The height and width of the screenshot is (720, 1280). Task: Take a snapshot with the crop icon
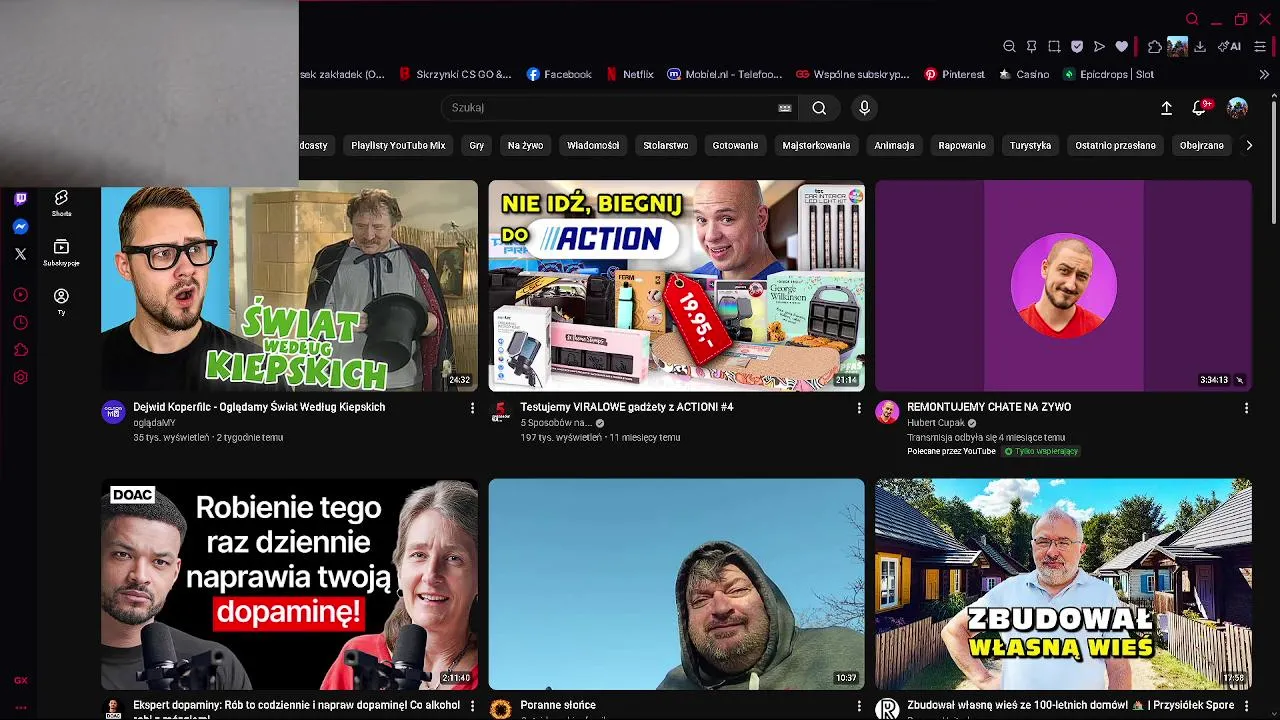(x=1054, y=46)
